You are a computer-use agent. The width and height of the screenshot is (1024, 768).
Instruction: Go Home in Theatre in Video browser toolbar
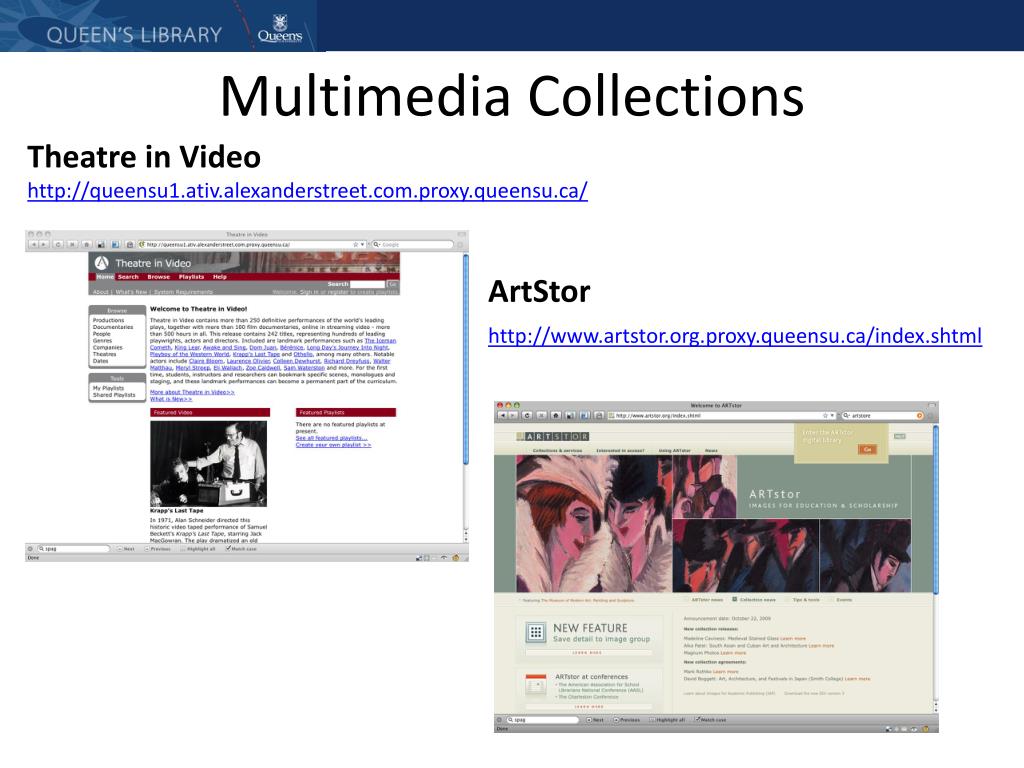pyautogui.click(x=86, y=244)
